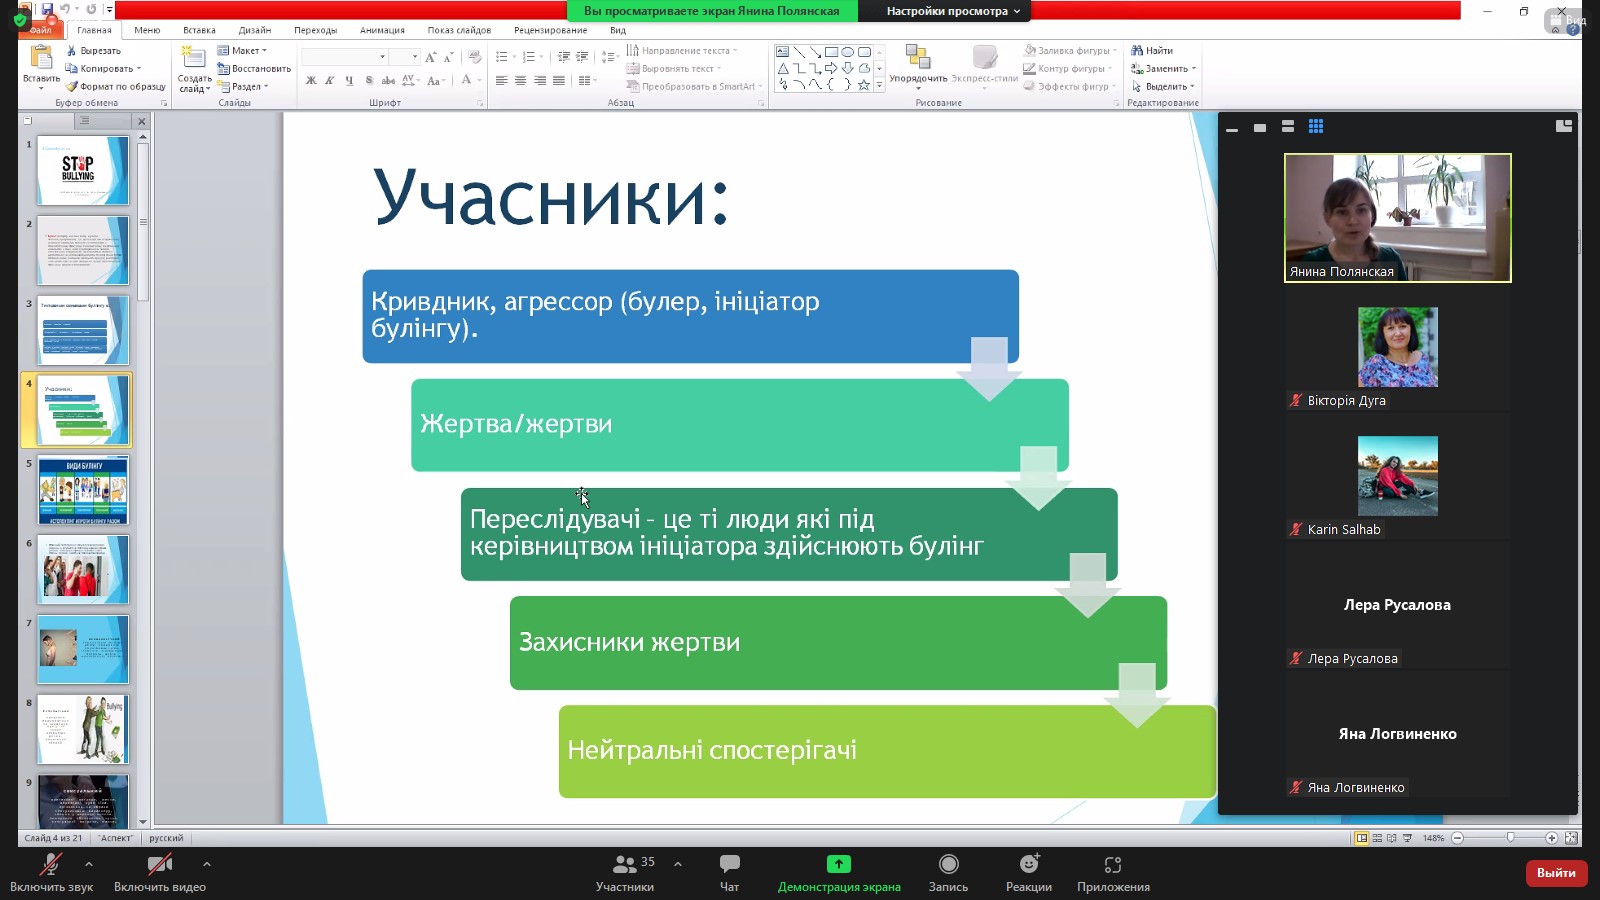
Task: Justify the text with the alignment icon
Action: pyautogui.click(x=559, y=81)
